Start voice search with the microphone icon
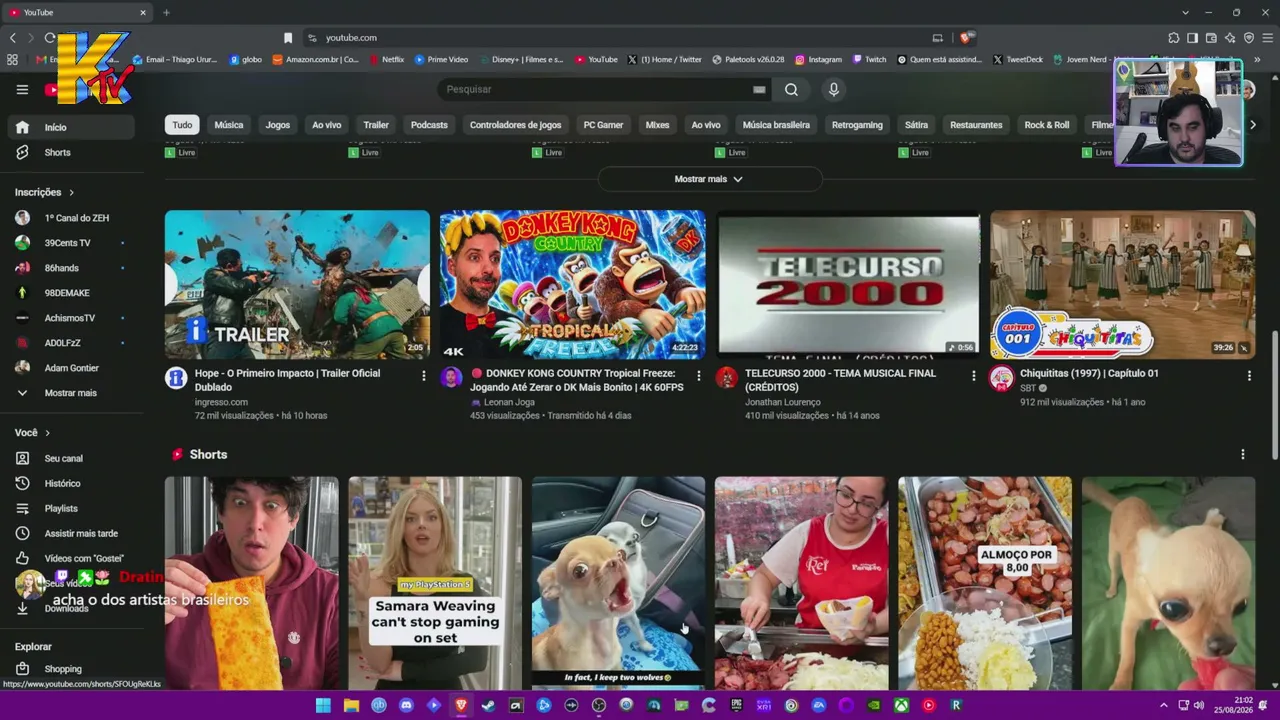The height and width of the screenshot is (720, 1280). pos(834,89)
